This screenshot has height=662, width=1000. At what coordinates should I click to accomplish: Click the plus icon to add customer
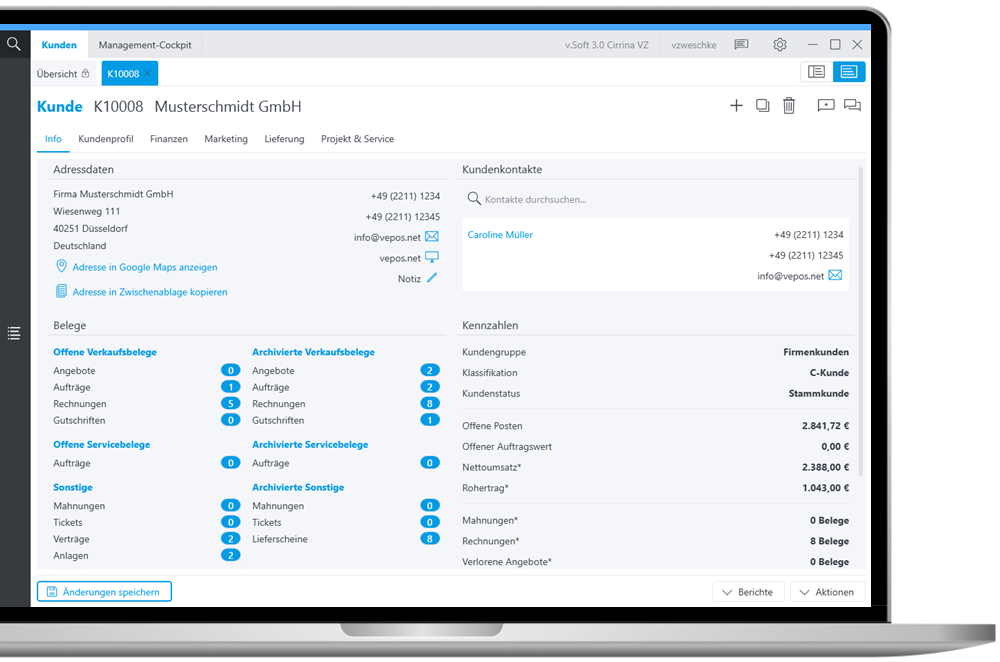pos(736,105)
